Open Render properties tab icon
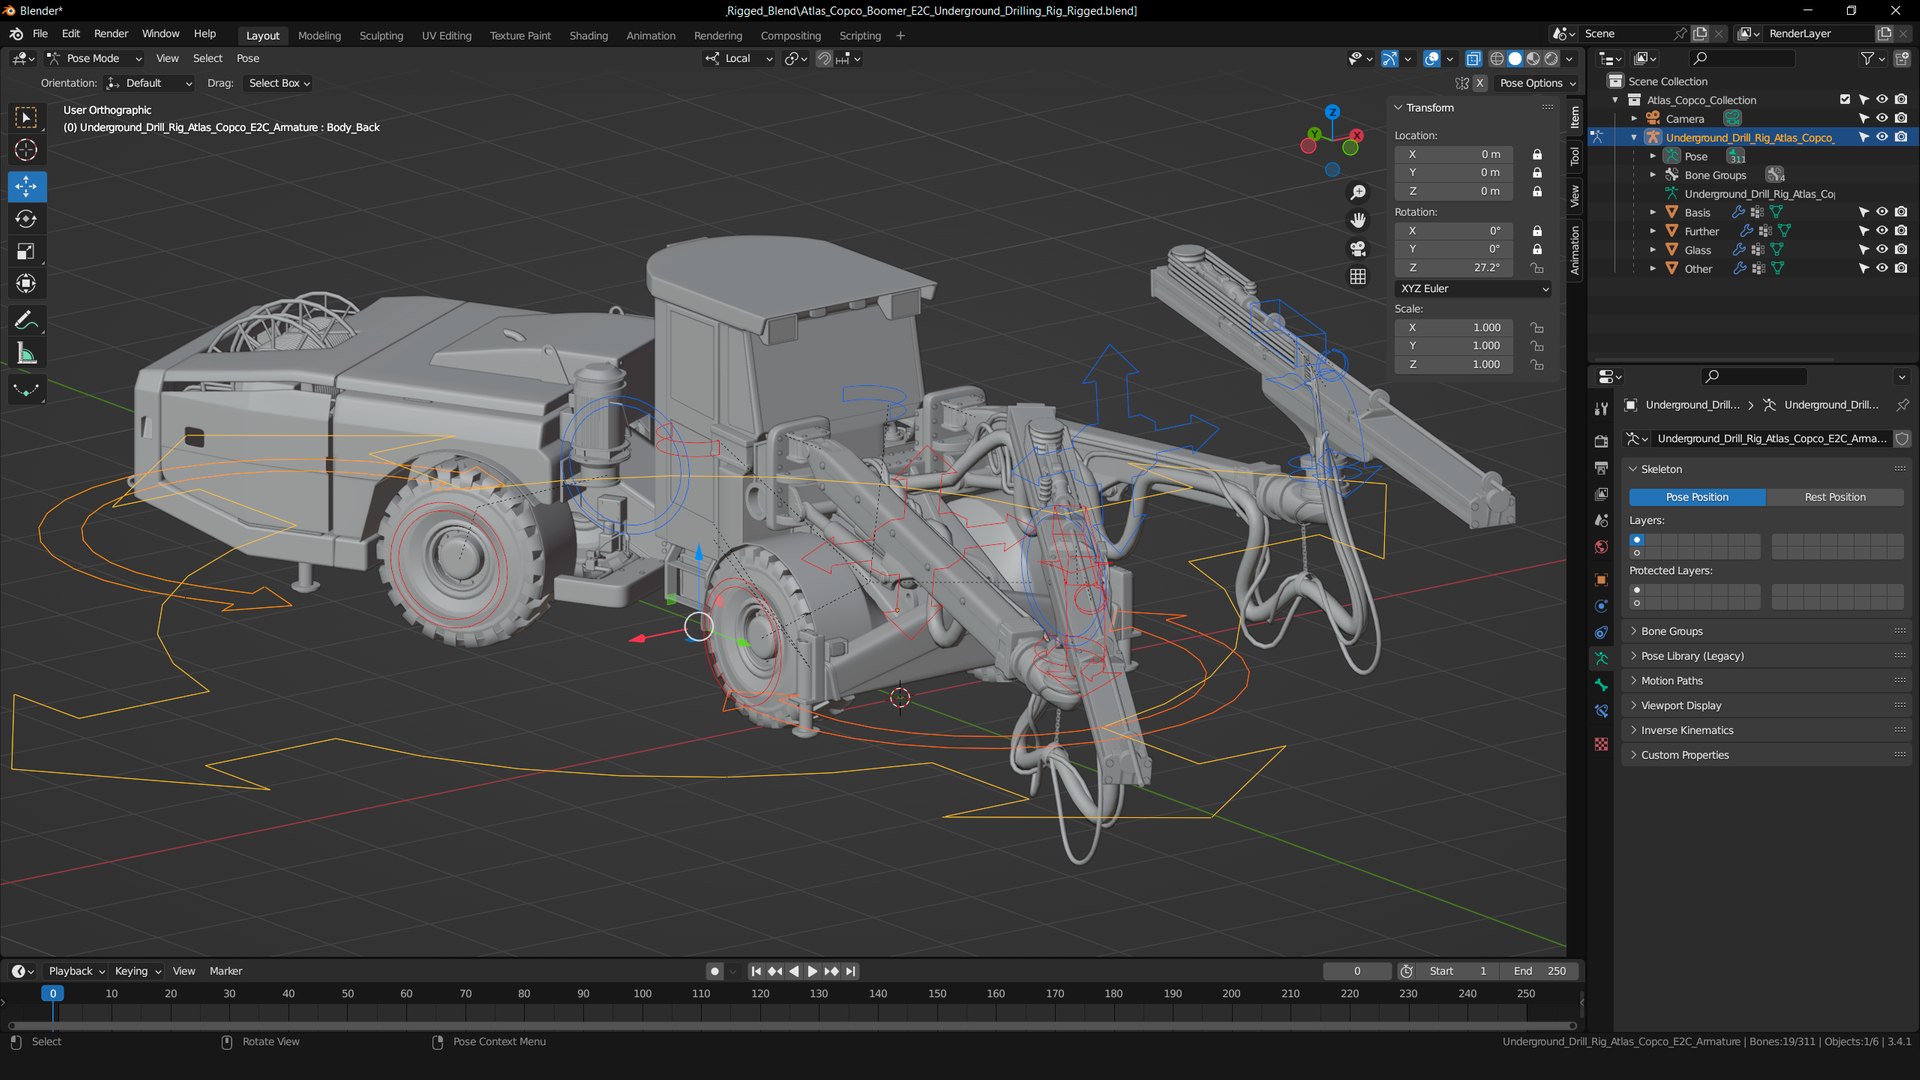This screenshot has height=1080, width=1920. tap(1601, 441)
